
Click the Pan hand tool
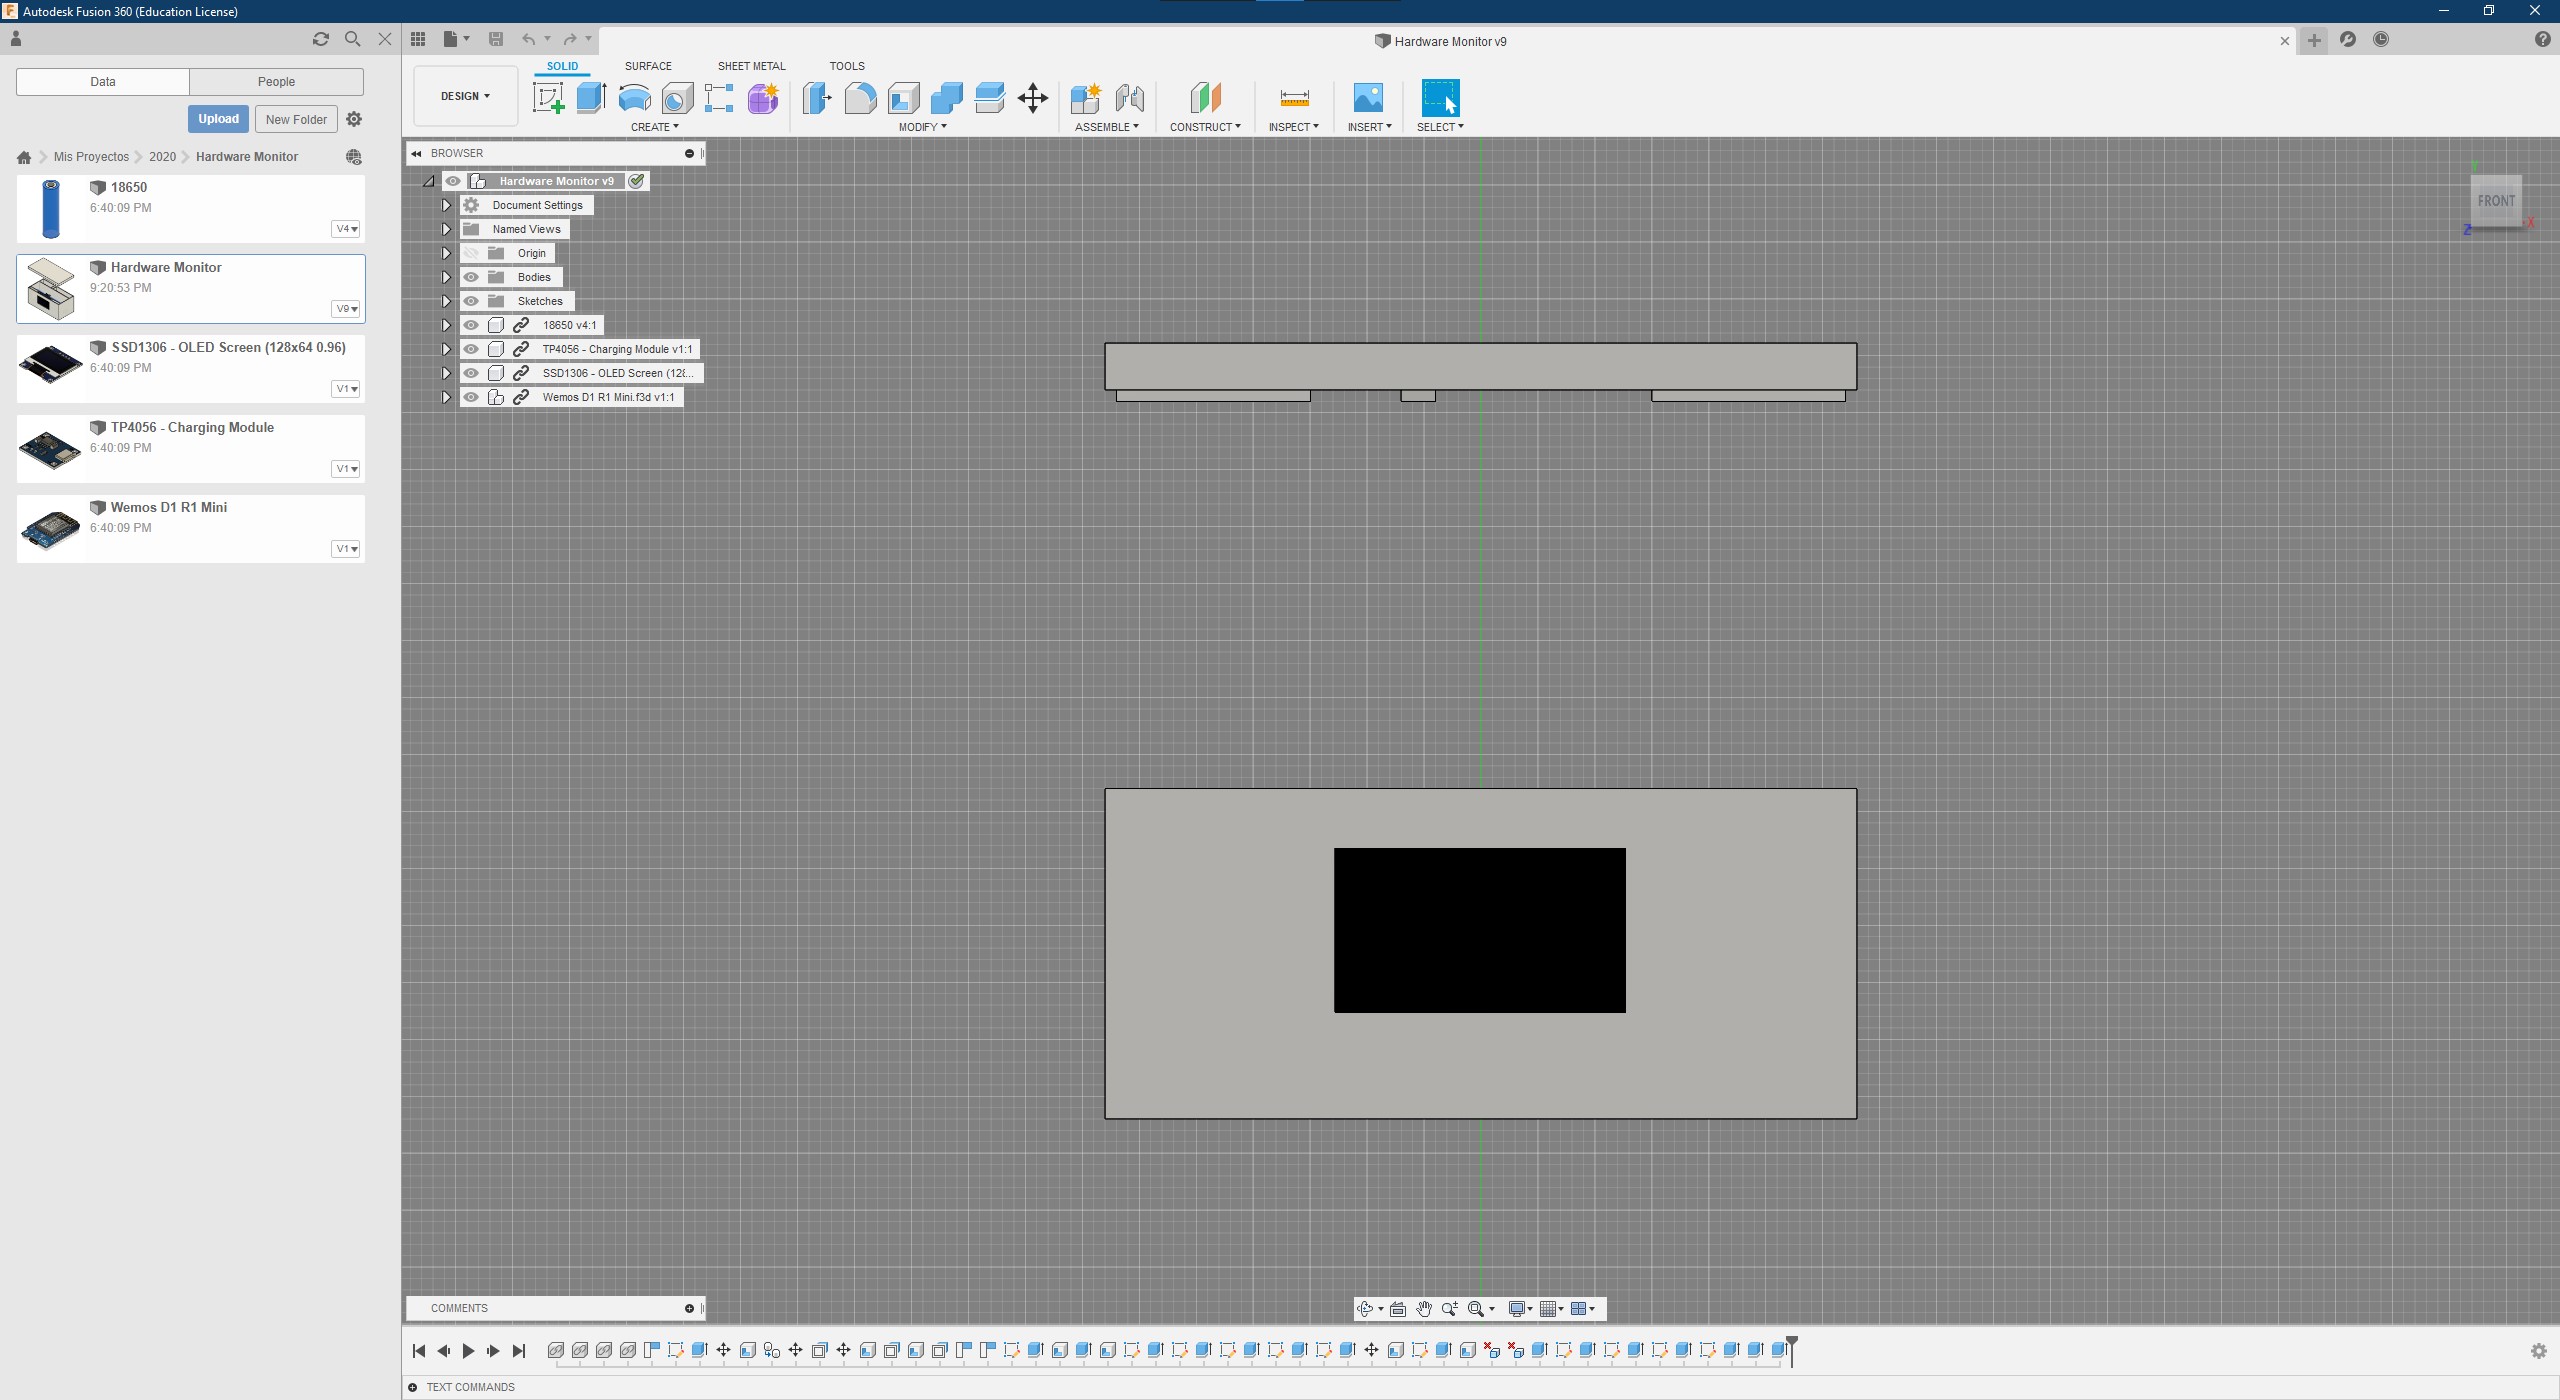tap(1424, 1309)
